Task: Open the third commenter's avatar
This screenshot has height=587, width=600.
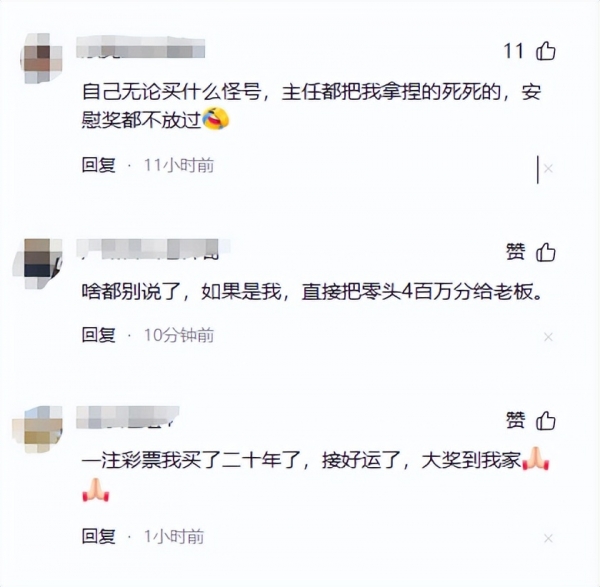Action: (x=38, y=429)
